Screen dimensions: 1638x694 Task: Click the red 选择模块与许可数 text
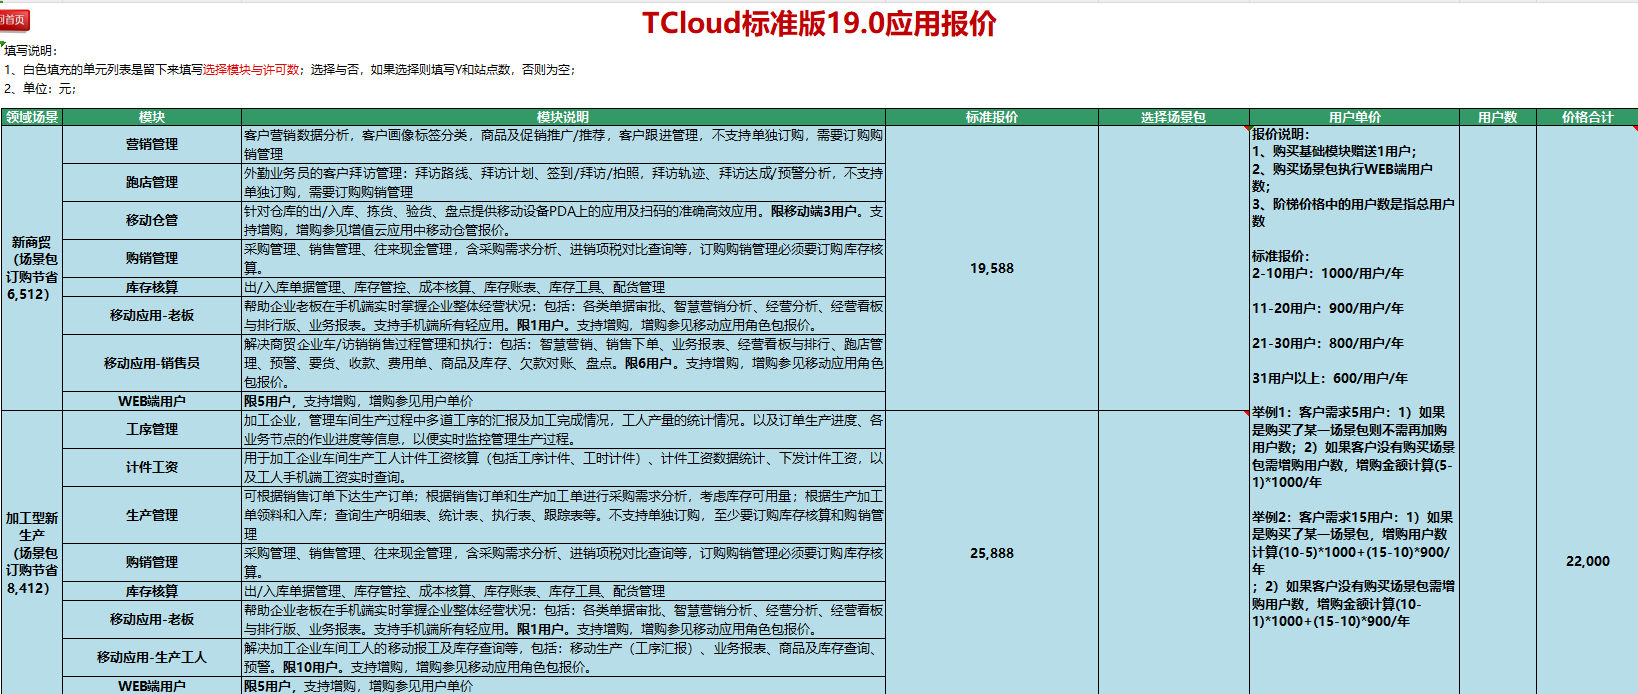point(251,69)
